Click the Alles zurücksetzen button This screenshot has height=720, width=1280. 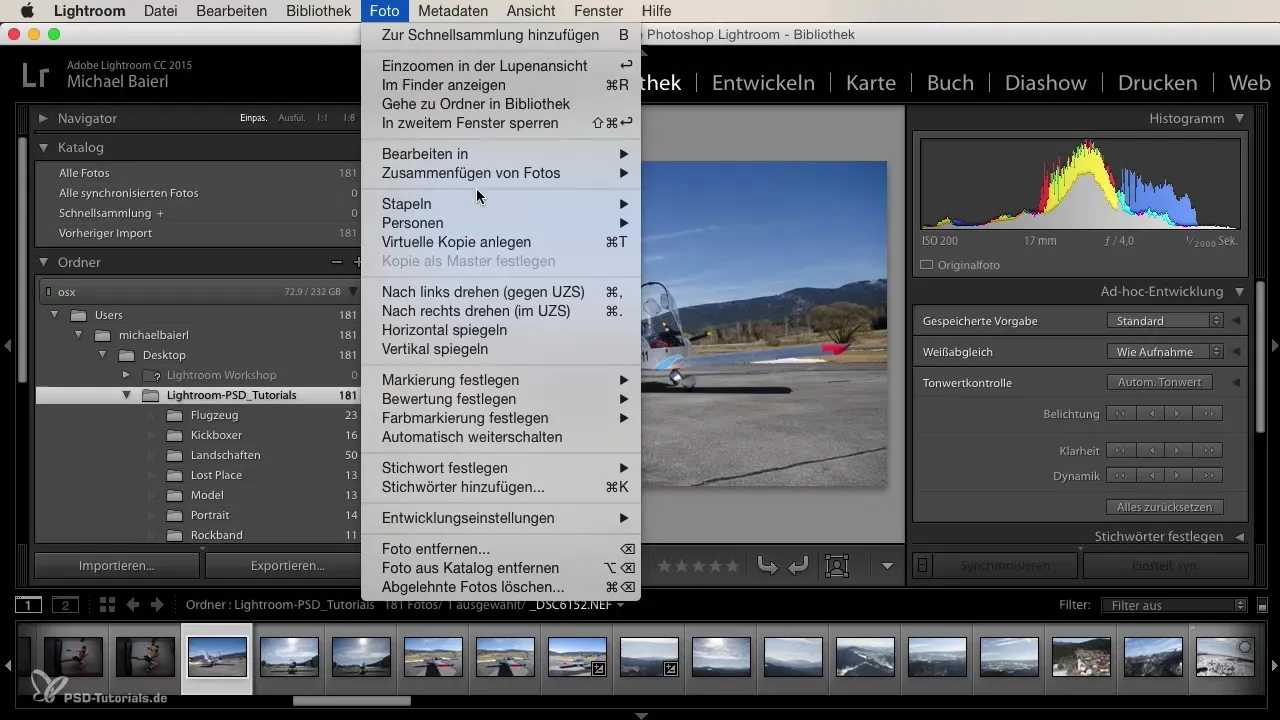click(1164, 507)
